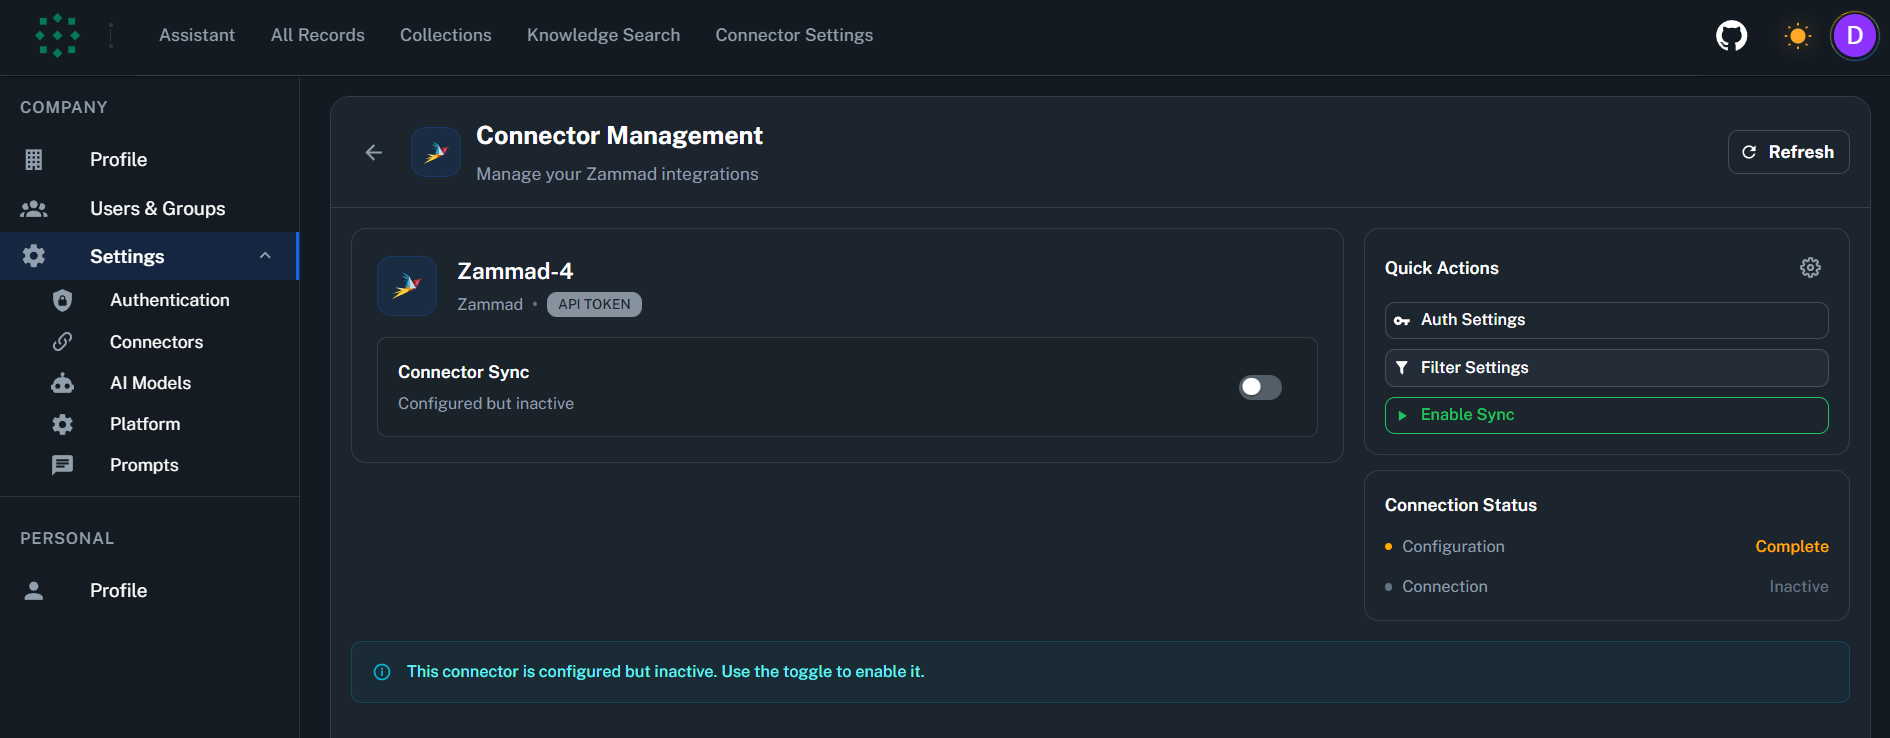Viewport: 1890px width, 738px height.
Task: Click the Inactive connection status
Action: click(x=1798, y=586)
